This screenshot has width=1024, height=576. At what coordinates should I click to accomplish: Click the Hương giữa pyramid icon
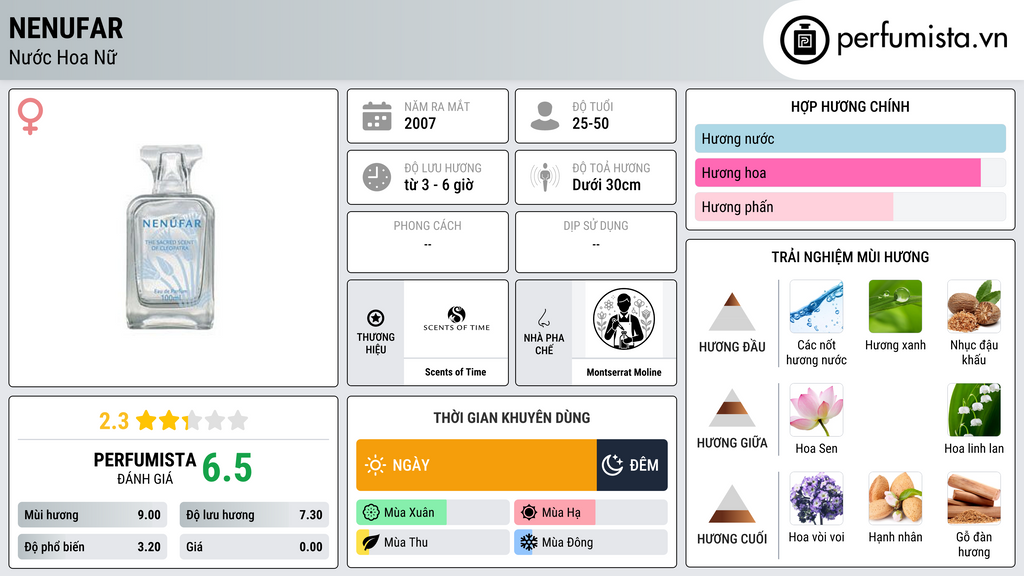[732, 408]
